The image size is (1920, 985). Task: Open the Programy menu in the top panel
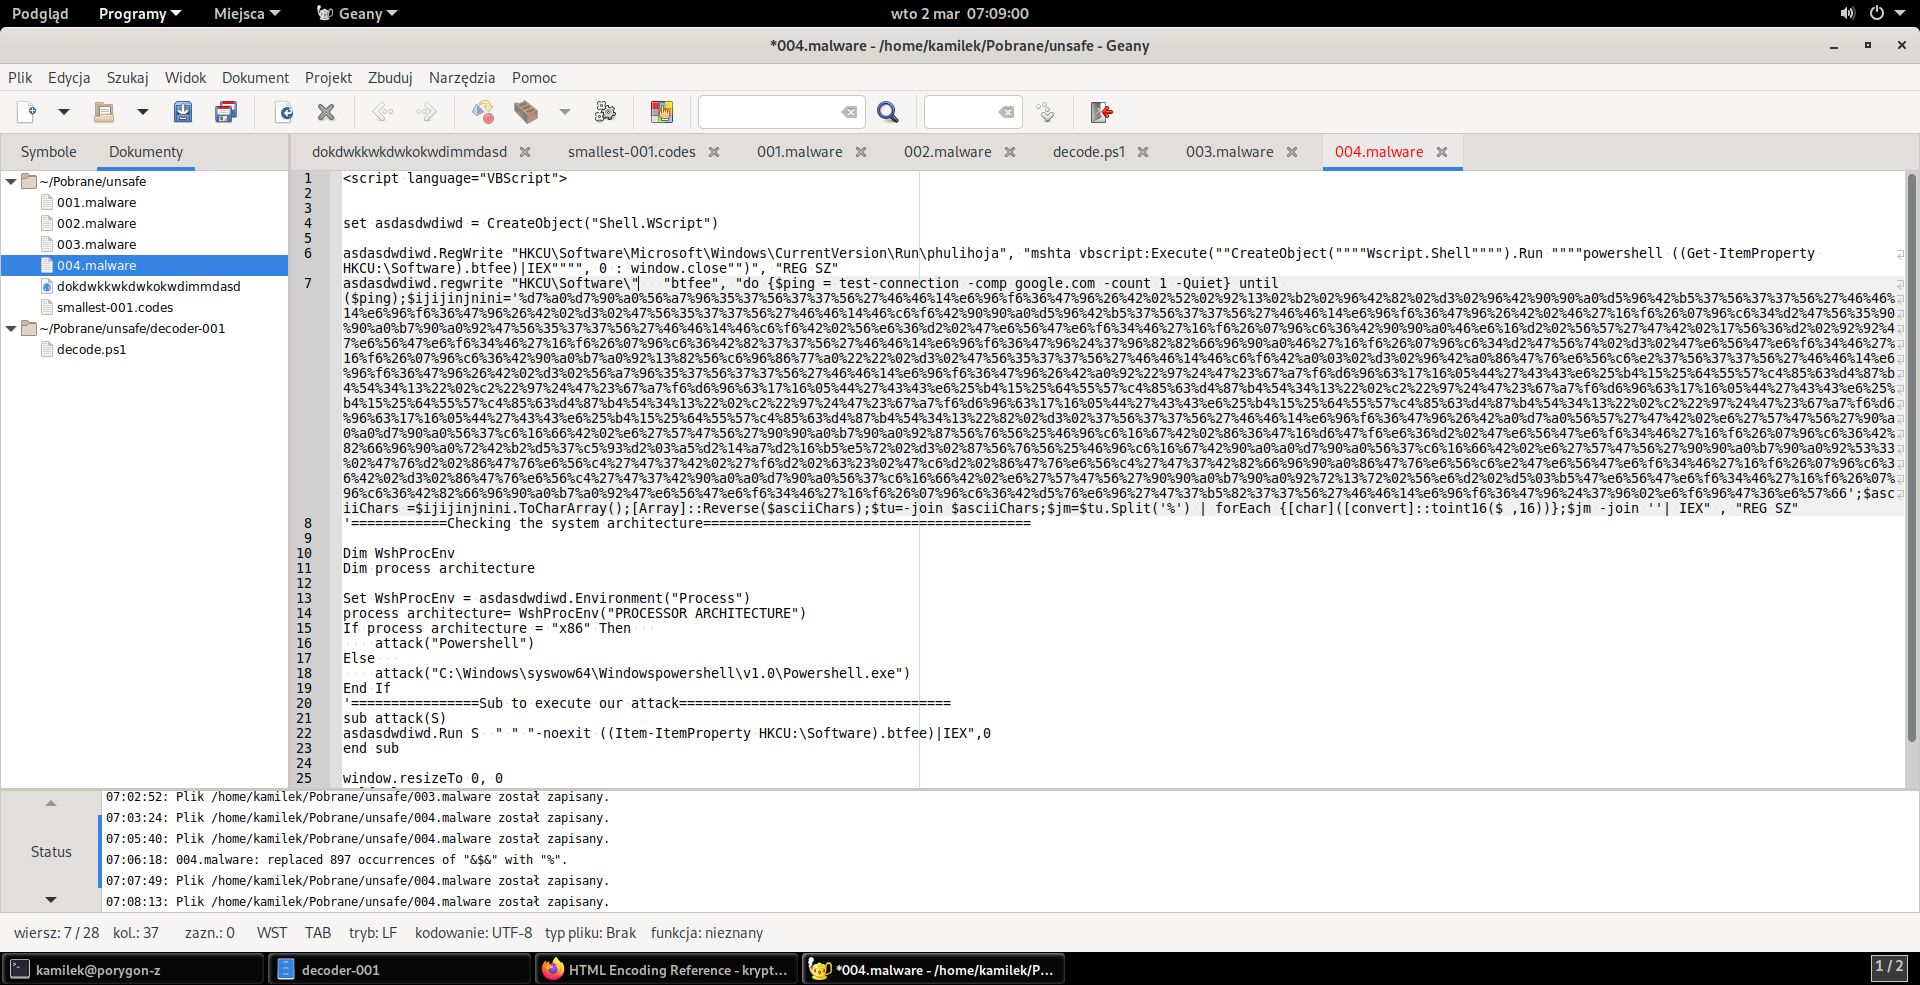coord(140,14)
